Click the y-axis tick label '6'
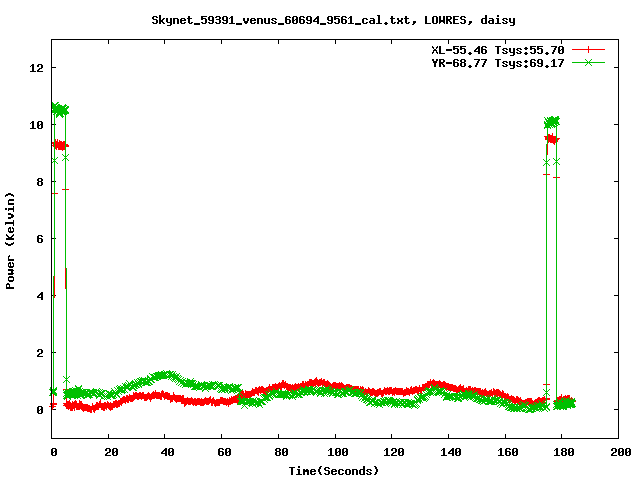Screen dimensions: 640x480 click(40, 239)
